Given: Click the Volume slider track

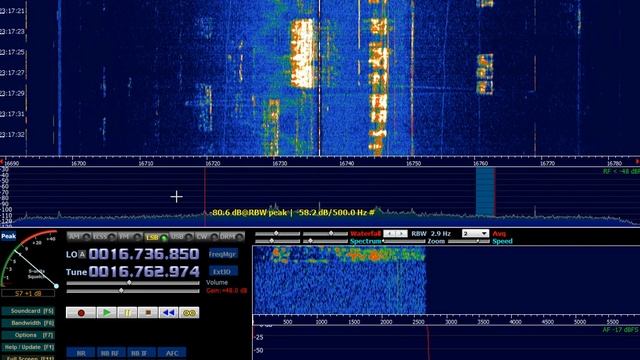Looking at the screenshot, I should point(133,283).
